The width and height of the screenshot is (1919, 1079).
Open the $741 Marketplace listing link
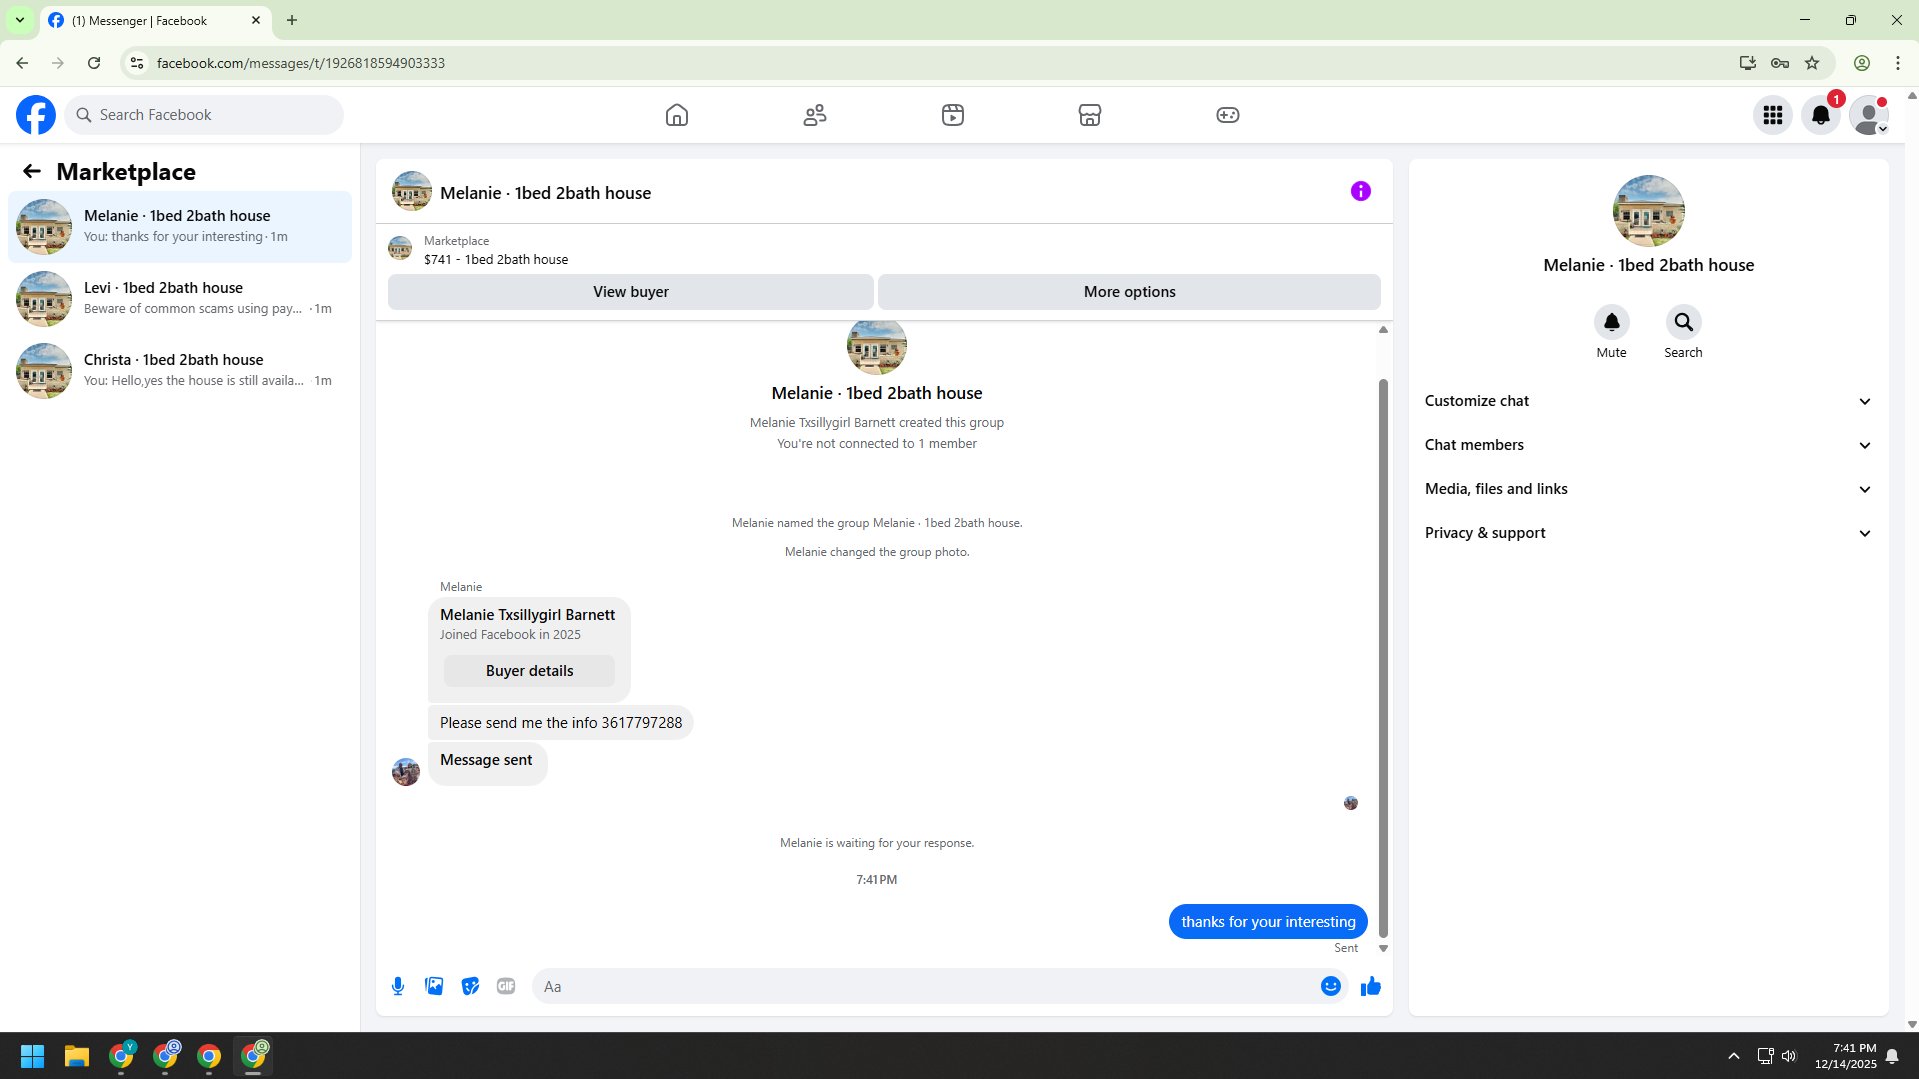click(x=496, y=259)
